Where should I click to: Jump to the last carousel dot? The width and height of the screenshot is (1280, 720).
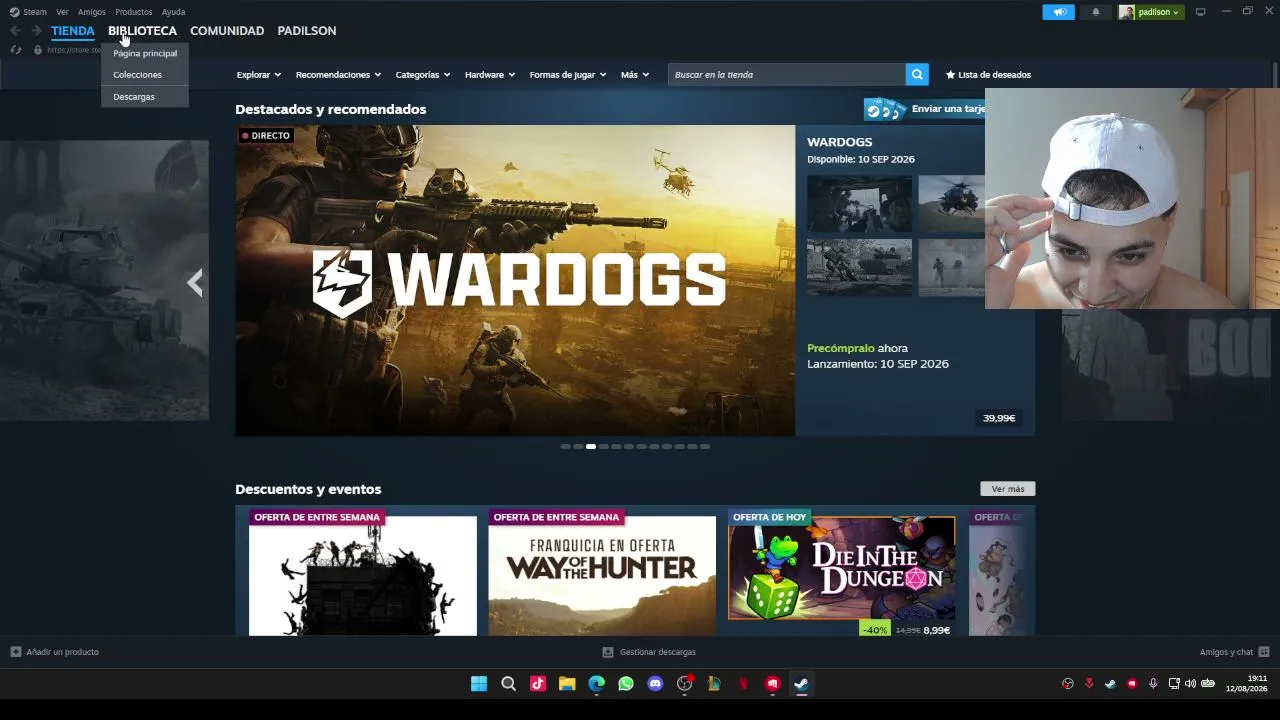[705, 446]
